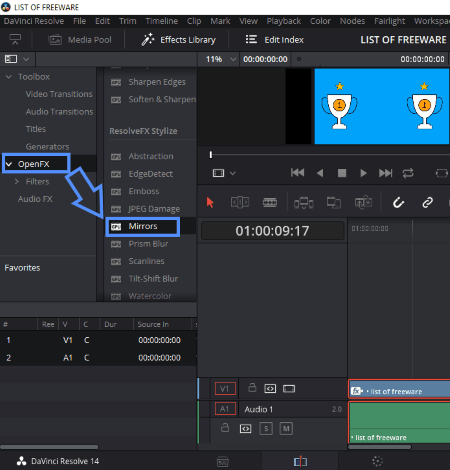Viewport: 450px width, 470px height.
Task: Select the JPEG Damage effect
Action: 153,209
